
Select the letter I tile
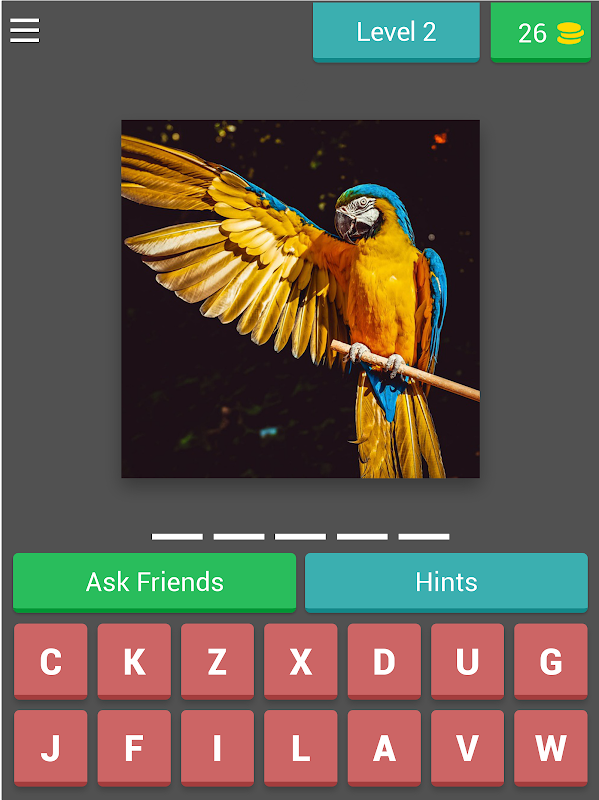[x=217, y=748]
